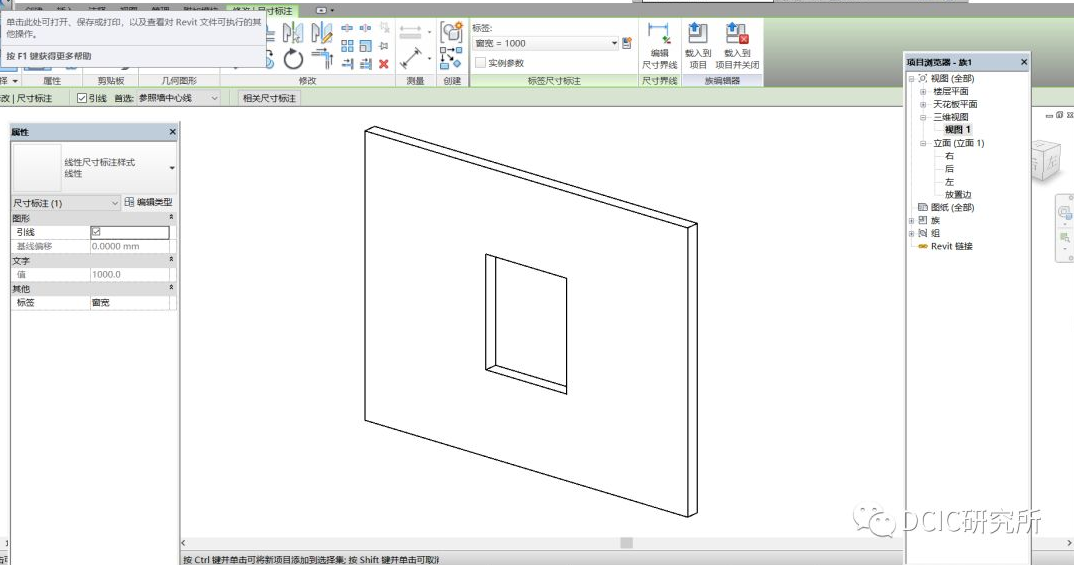Select the Scale tool

point(366,46)
